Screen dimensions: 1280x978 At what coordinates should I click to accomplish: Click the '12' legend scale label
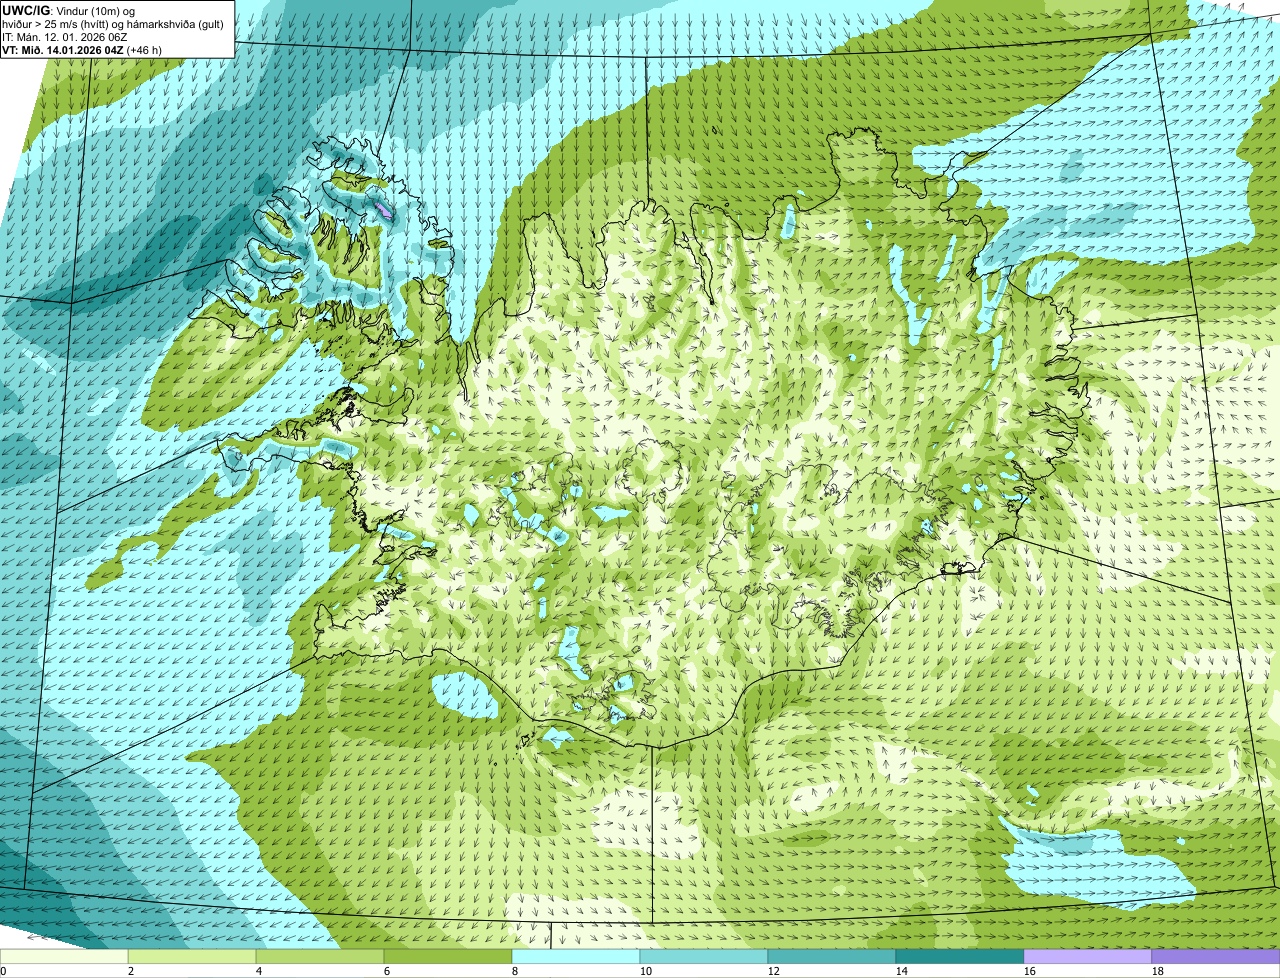774,971
